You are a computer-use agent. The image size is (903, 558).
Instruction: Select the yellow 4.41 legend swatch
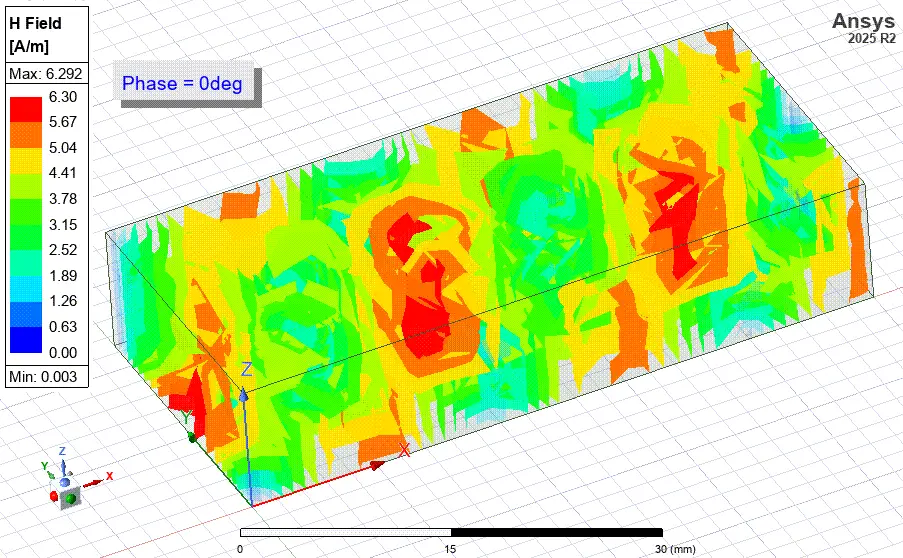click(x=26, y=160)
